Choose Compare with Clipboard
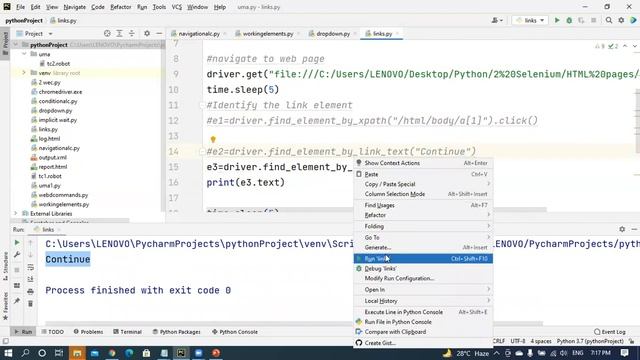This screenshot has height=360, width=640. tap(423, 332)
